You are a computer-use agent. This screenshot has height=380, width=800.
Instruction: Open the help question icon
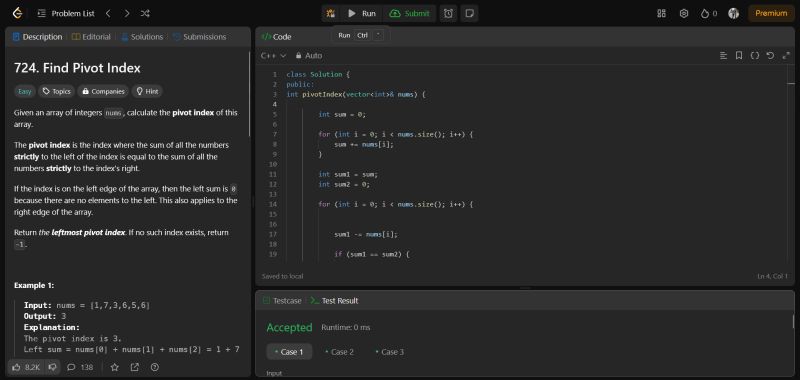155,367
